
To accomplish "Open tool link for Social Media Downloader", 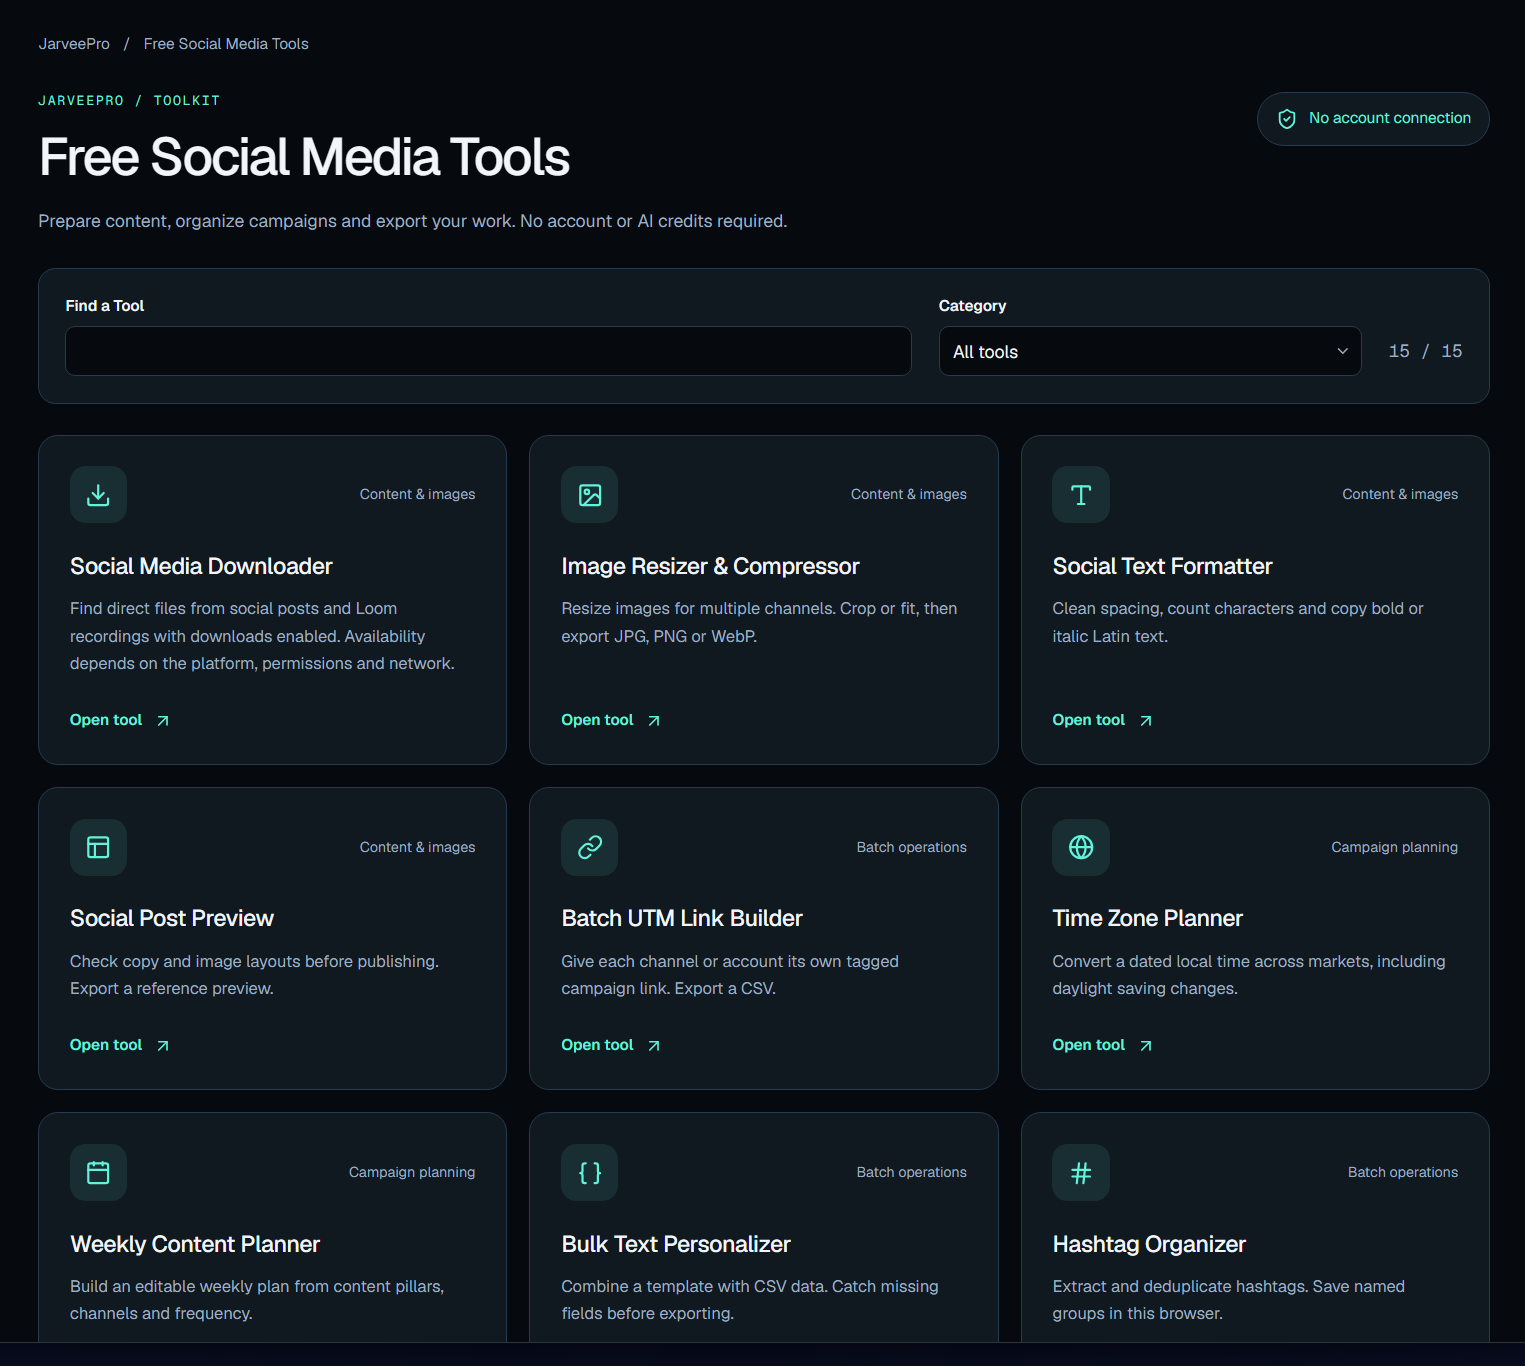I will (x=120, y=720).
